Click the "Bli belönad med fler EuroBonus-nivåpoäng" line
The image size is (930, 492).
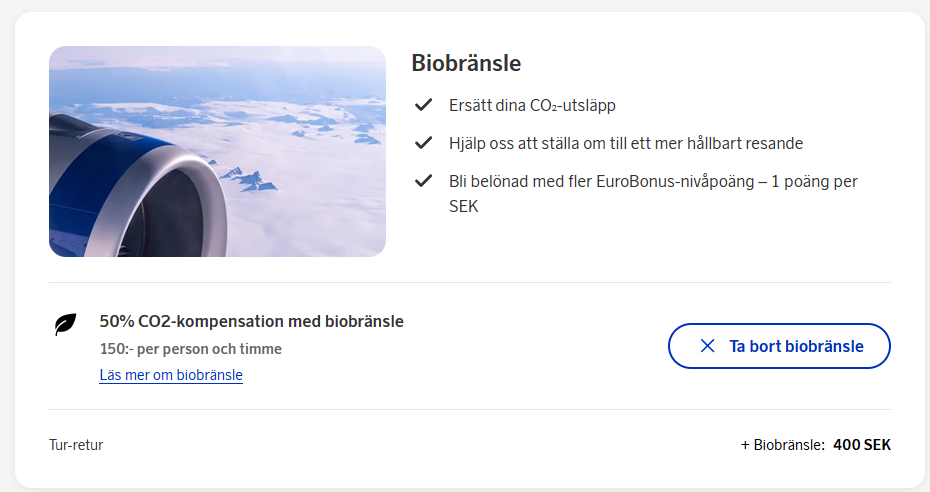pyautogui.click(x=653, y=181)
